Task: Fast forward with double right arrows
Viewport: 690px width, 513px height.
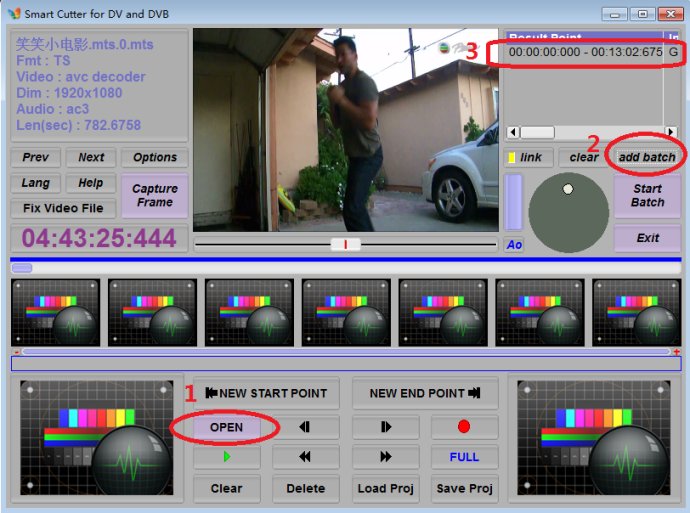Action: point(385,457)
